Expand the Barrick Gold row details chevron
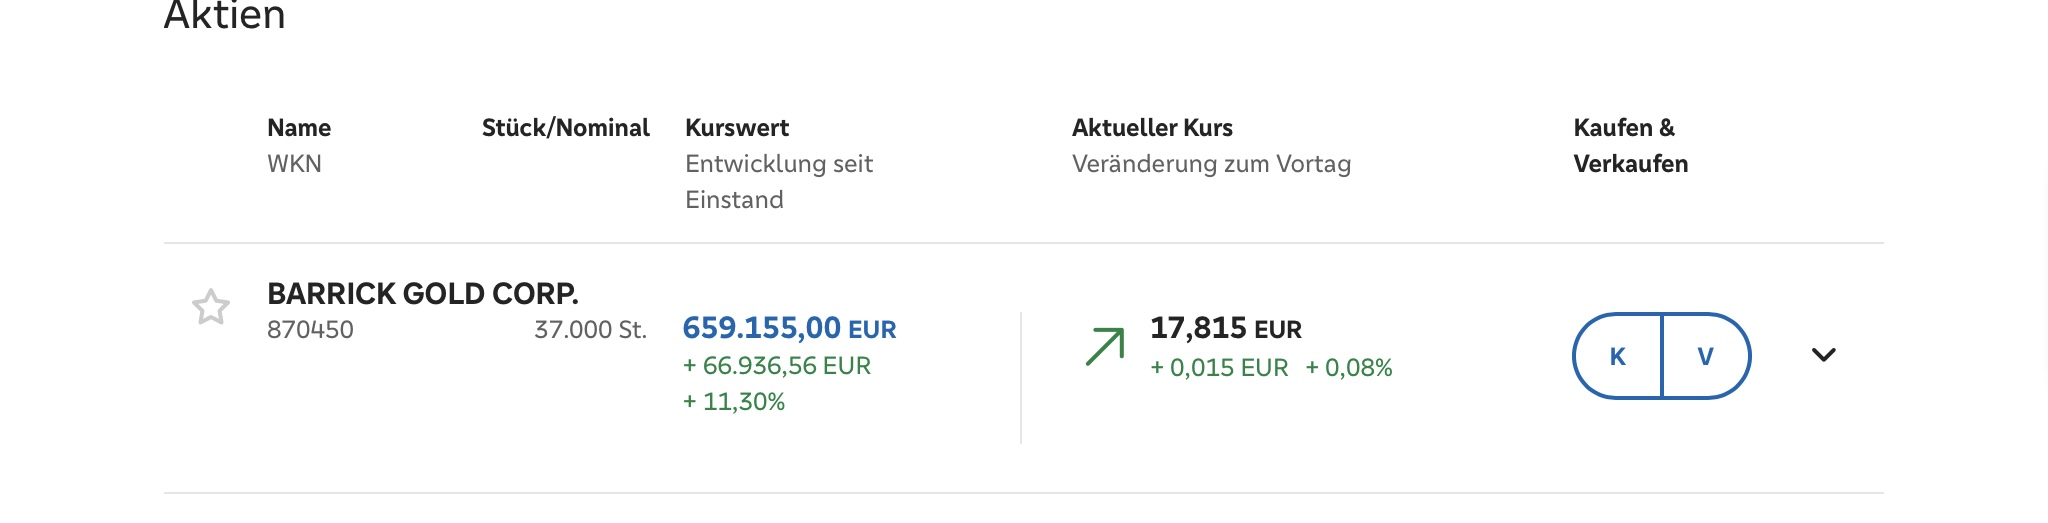Viewport: 2048px width, 523px height. (1823, 355)
